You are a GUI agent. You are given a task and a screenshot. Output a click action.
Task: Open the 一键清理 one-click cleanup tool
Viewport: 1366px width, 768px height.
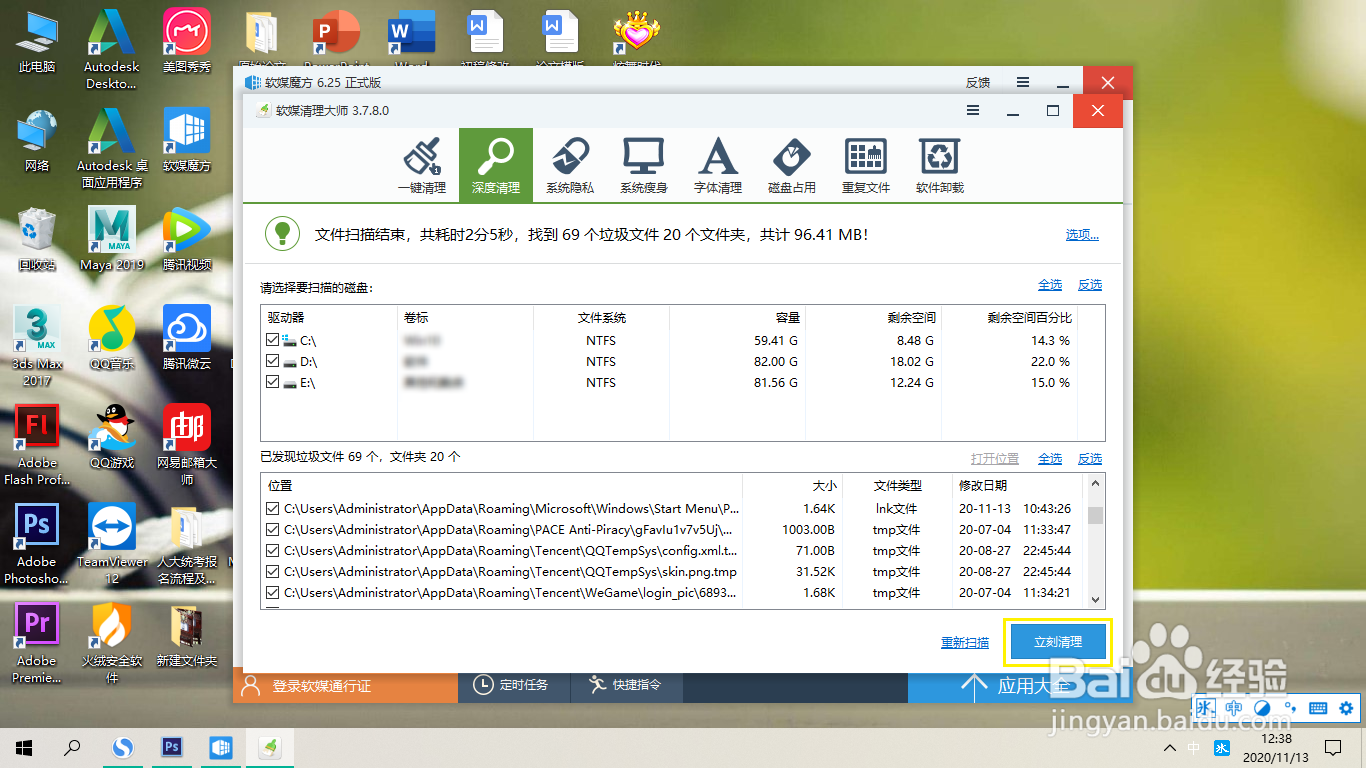422,164
